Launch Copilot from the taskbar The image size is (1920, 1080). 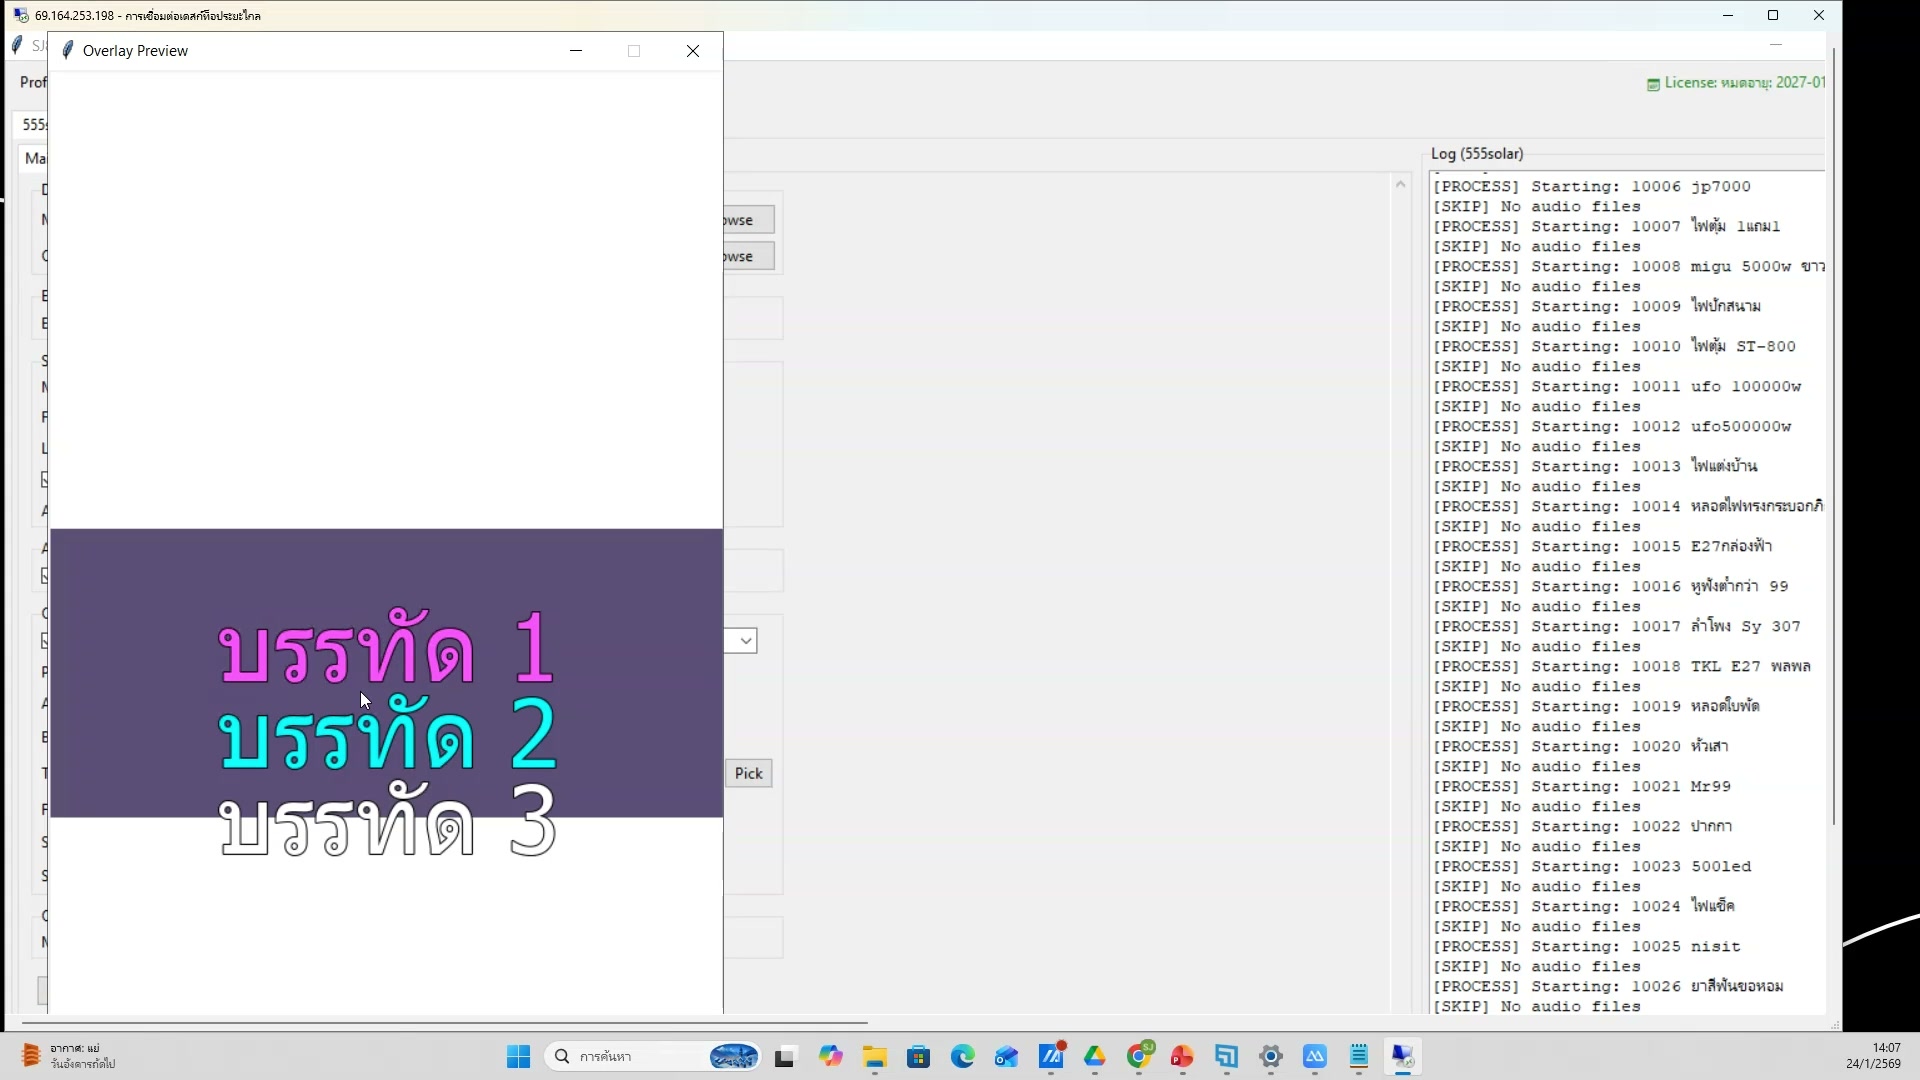[832, 1057]
